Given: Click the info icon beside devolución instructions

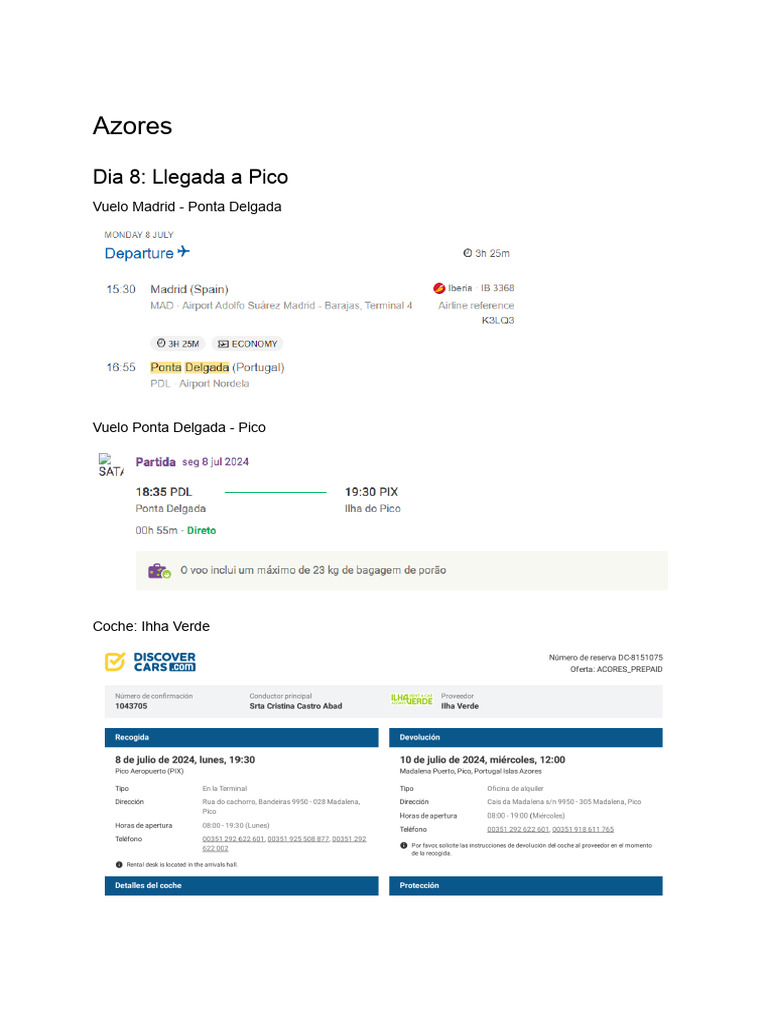Looking at the screenshot, I should tap(404, 845).
